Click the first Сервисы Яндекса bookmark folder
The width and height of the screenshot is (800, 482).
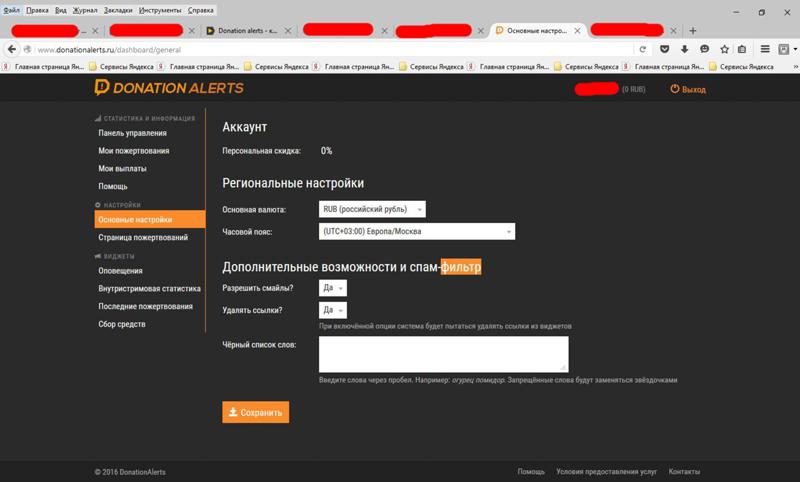point(121,66)
